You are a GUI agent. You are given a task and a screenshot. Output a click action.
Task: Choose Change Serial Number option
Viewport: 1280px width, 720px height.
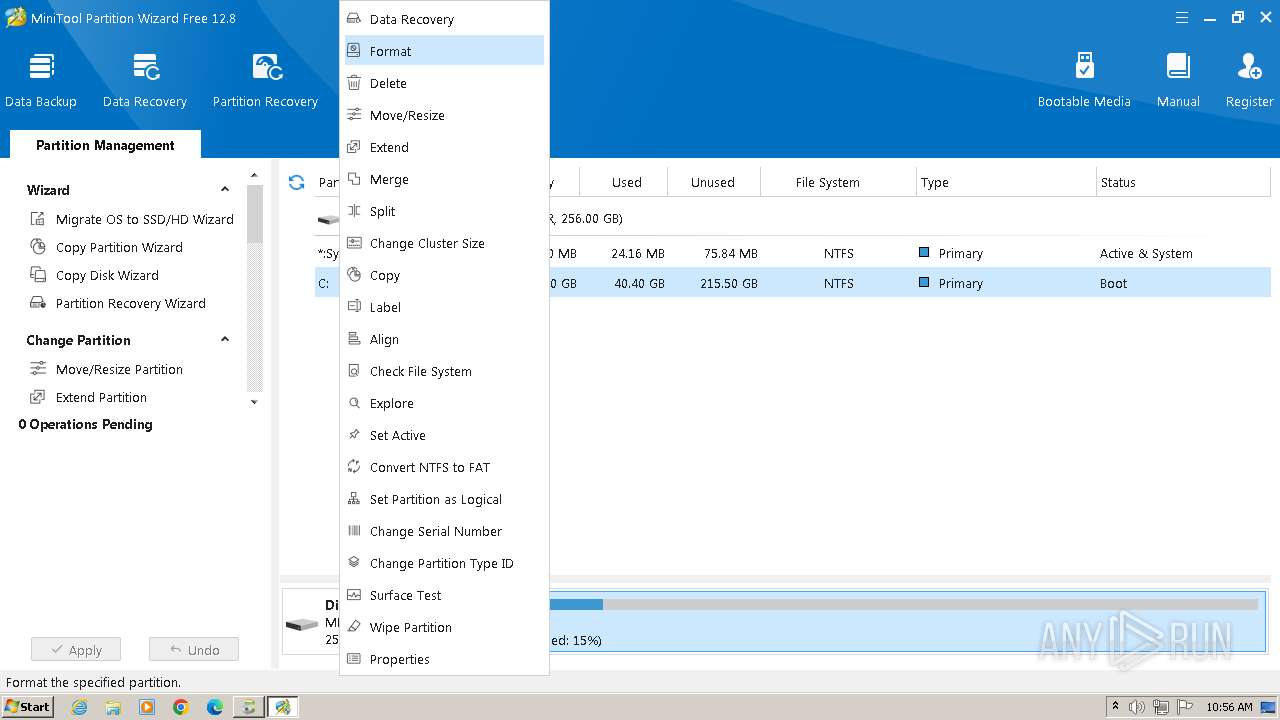point(444,531)
